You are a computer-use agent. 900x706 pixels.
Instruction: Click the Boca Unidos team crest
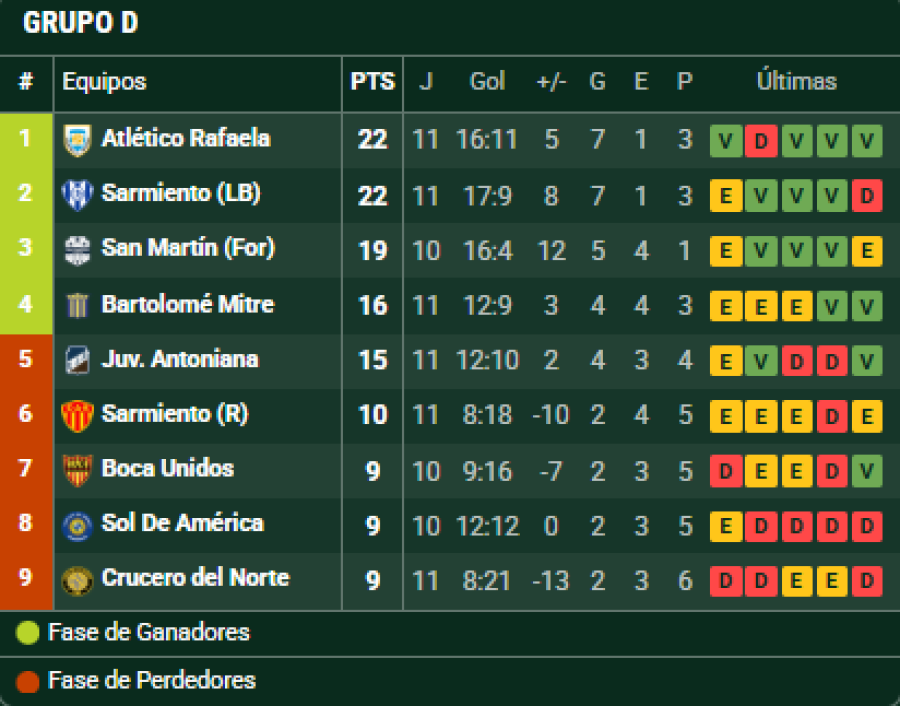pyautogui.click(x=77, y=469)
